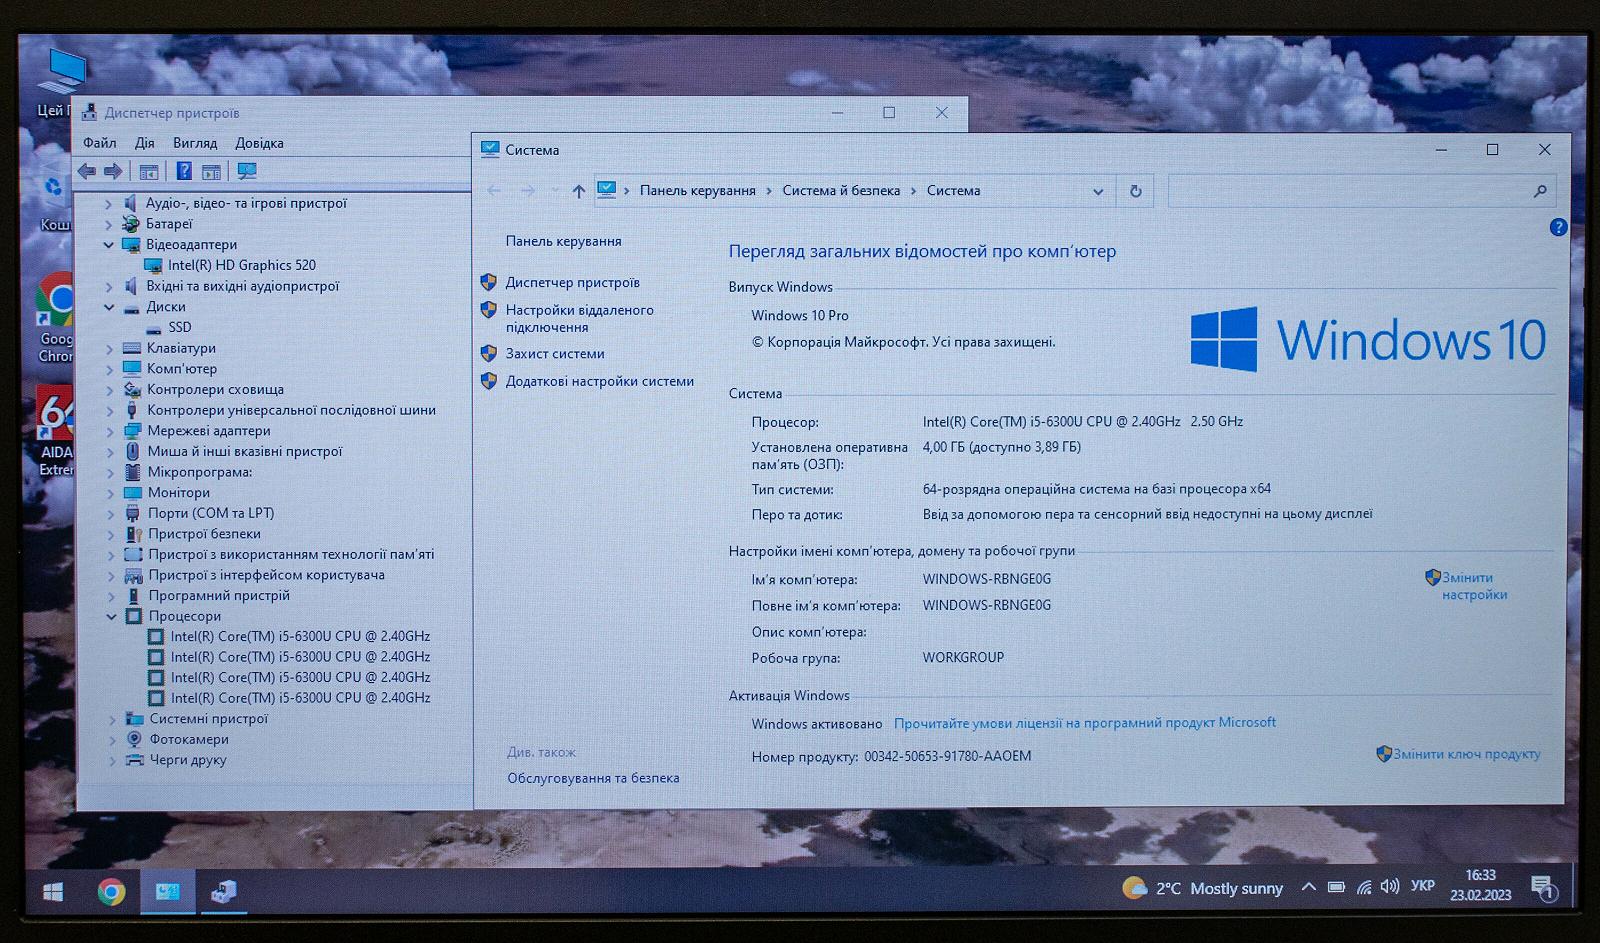Show hidden tray icons chevron

(1308, 887)
